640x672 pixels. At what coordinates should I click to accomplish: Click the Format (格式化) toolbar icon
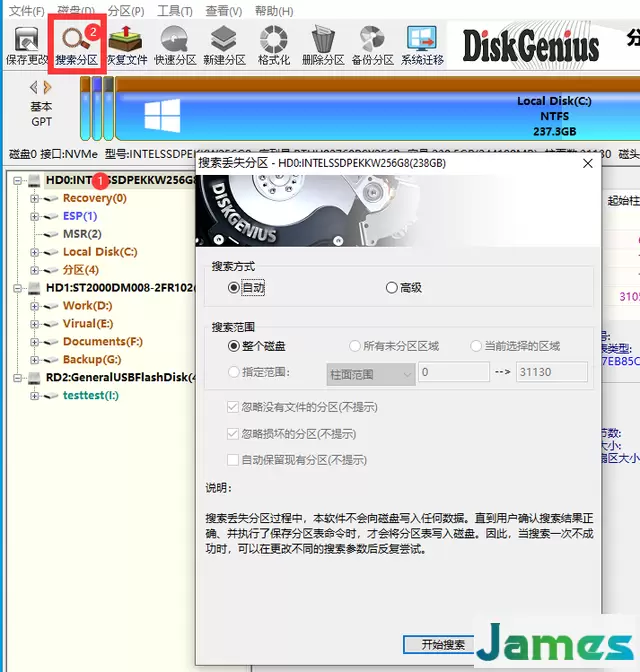click(274, 45)
